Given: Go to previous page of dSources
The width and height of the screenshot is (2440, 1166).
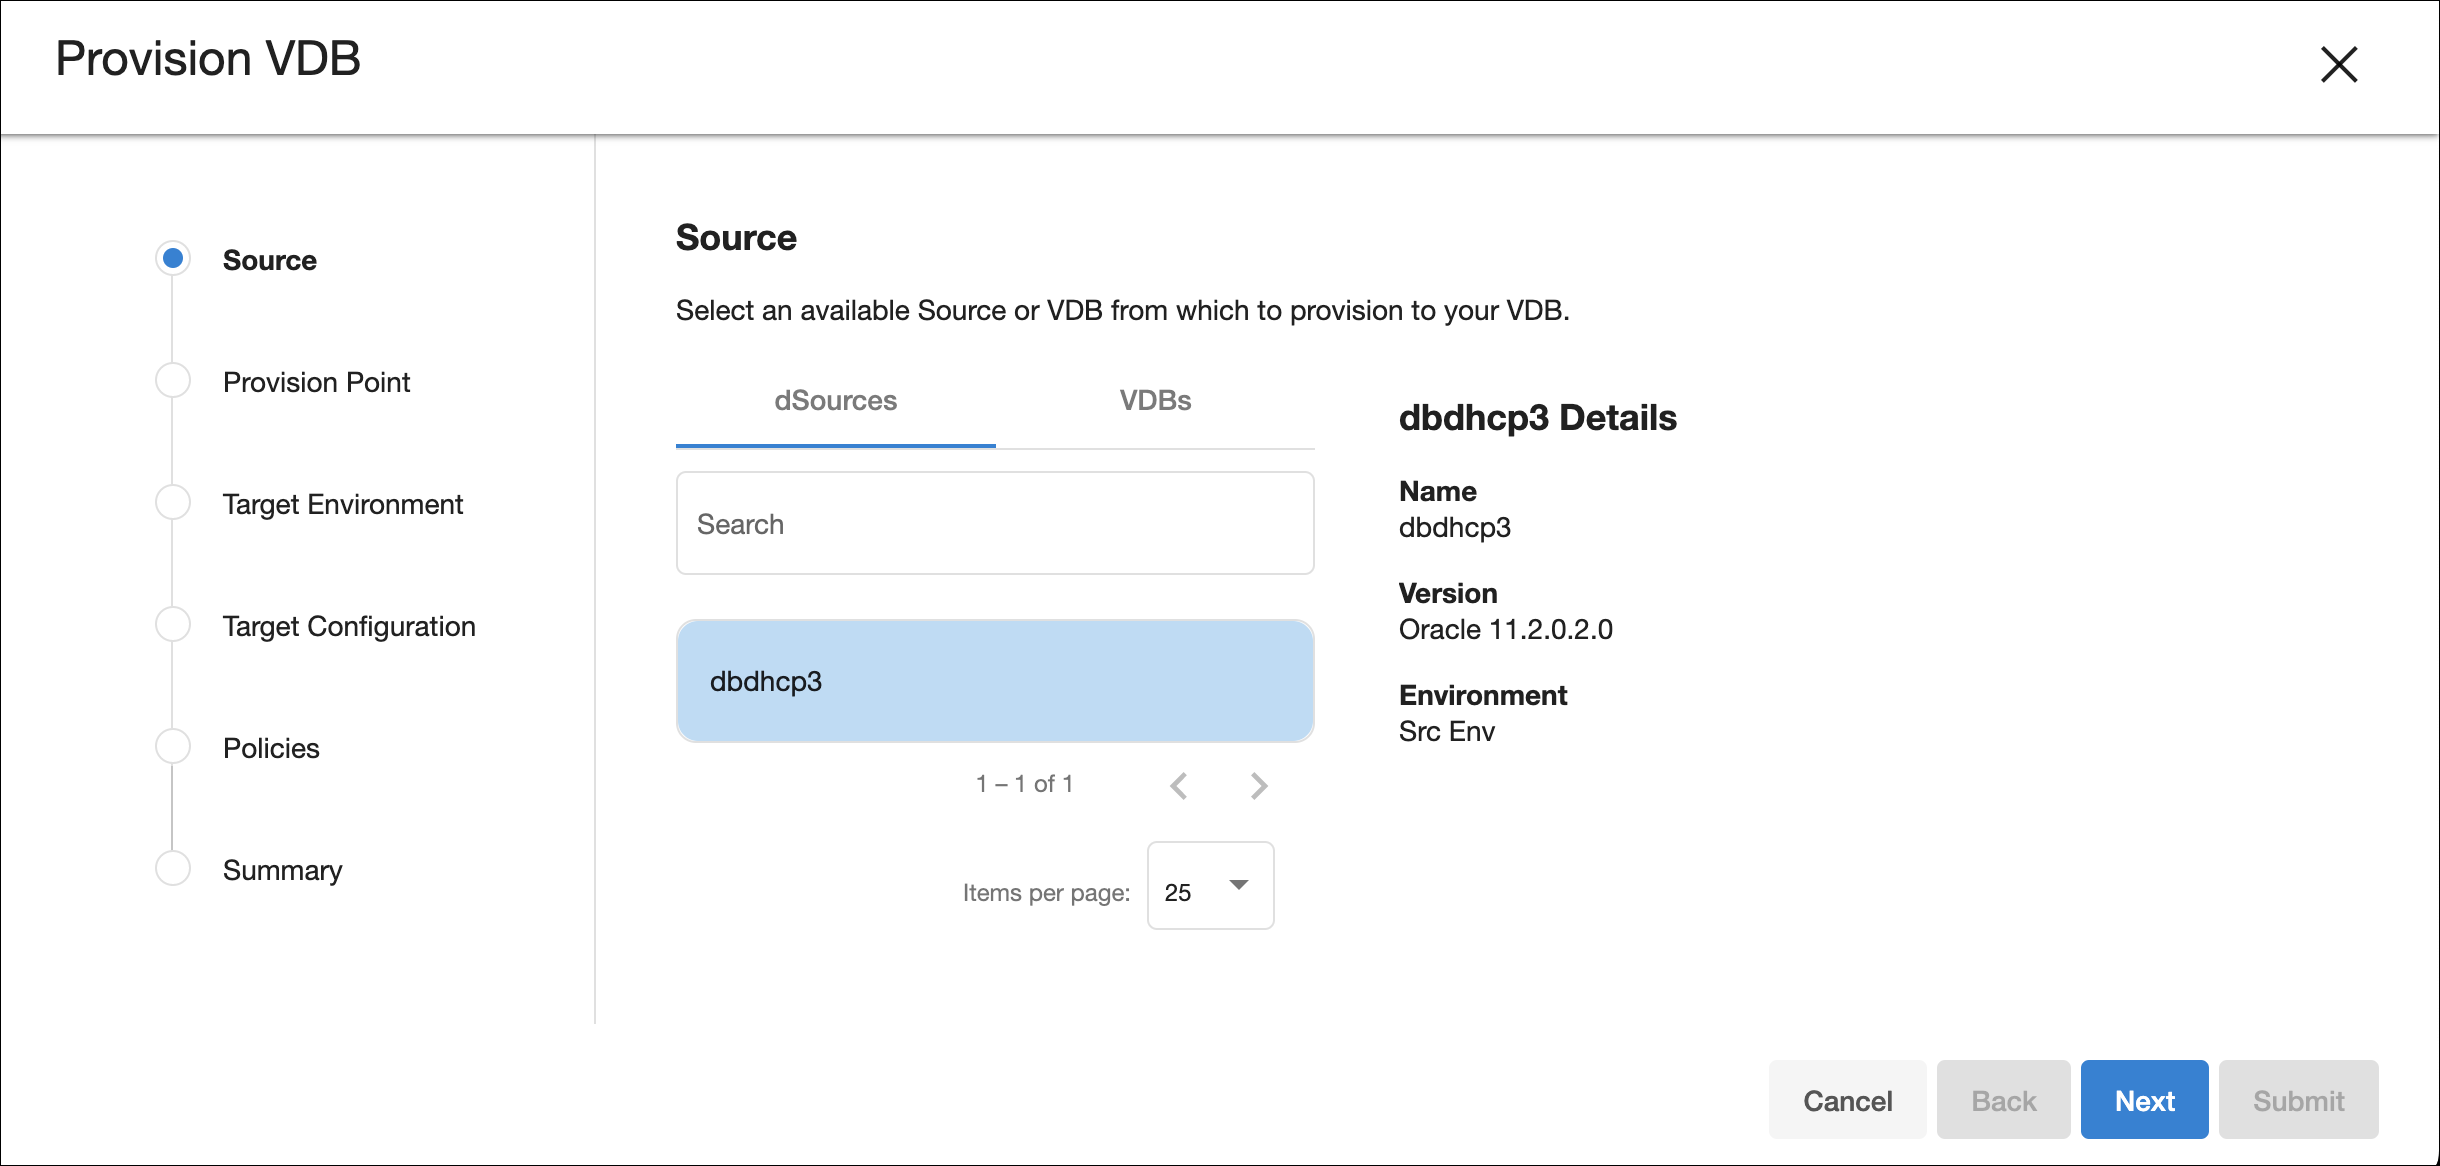Looking at the screenshot, I should [x=1179, y=786].
